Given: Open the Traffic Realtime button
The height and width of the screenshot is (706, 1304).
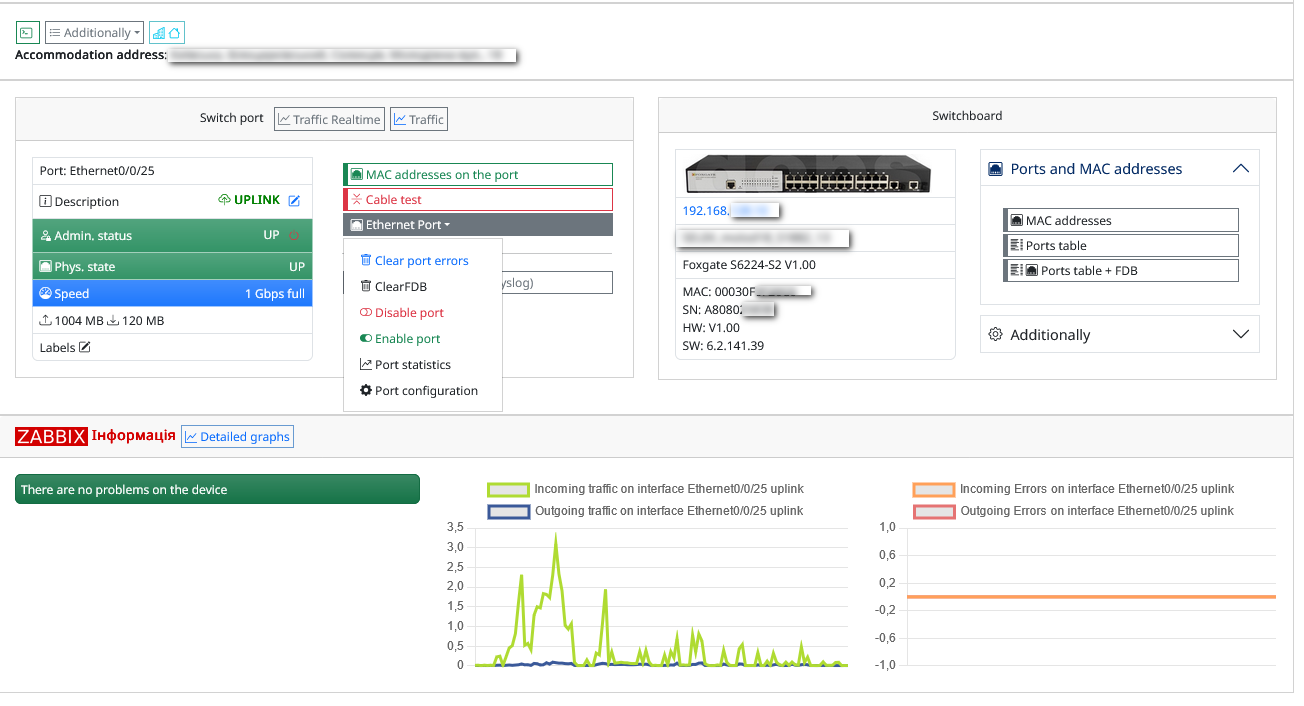Looking at the screenshot, I should pos(329,119).
